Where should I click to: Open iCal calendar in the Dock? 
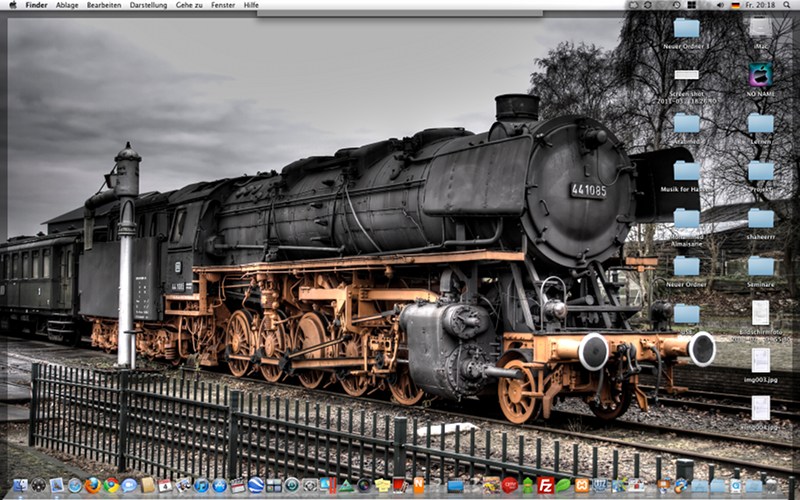165,485
